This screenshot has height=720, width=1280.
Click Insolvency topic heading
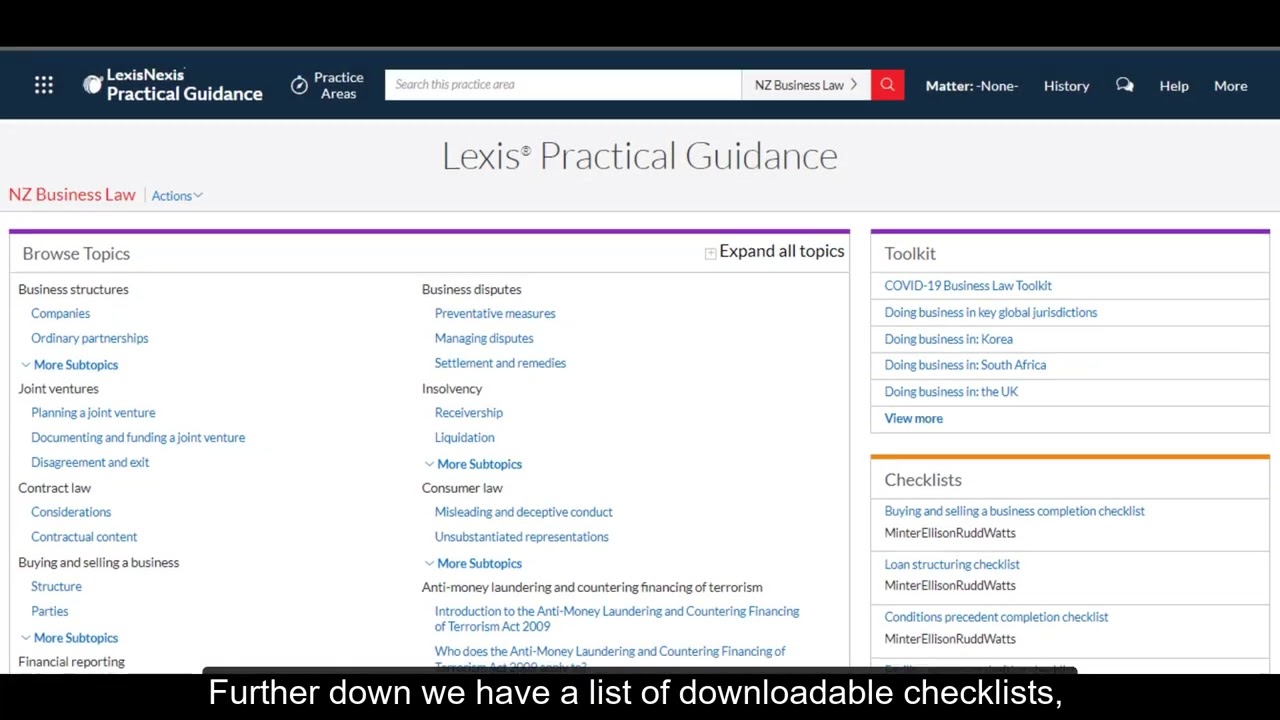pos(452,388)
